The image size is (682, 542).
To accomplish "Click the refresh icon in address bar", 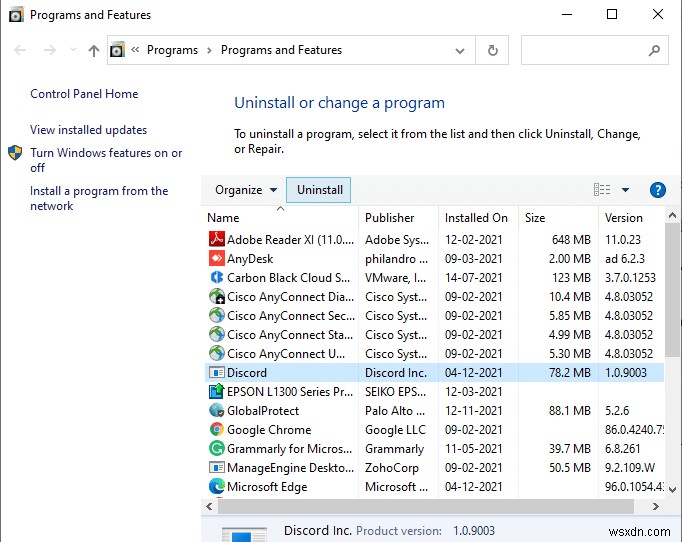I will 492,50.
